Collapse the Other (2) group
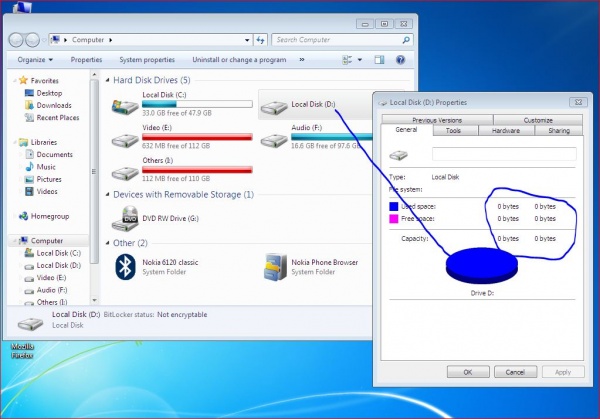 (x=108, y=243)
